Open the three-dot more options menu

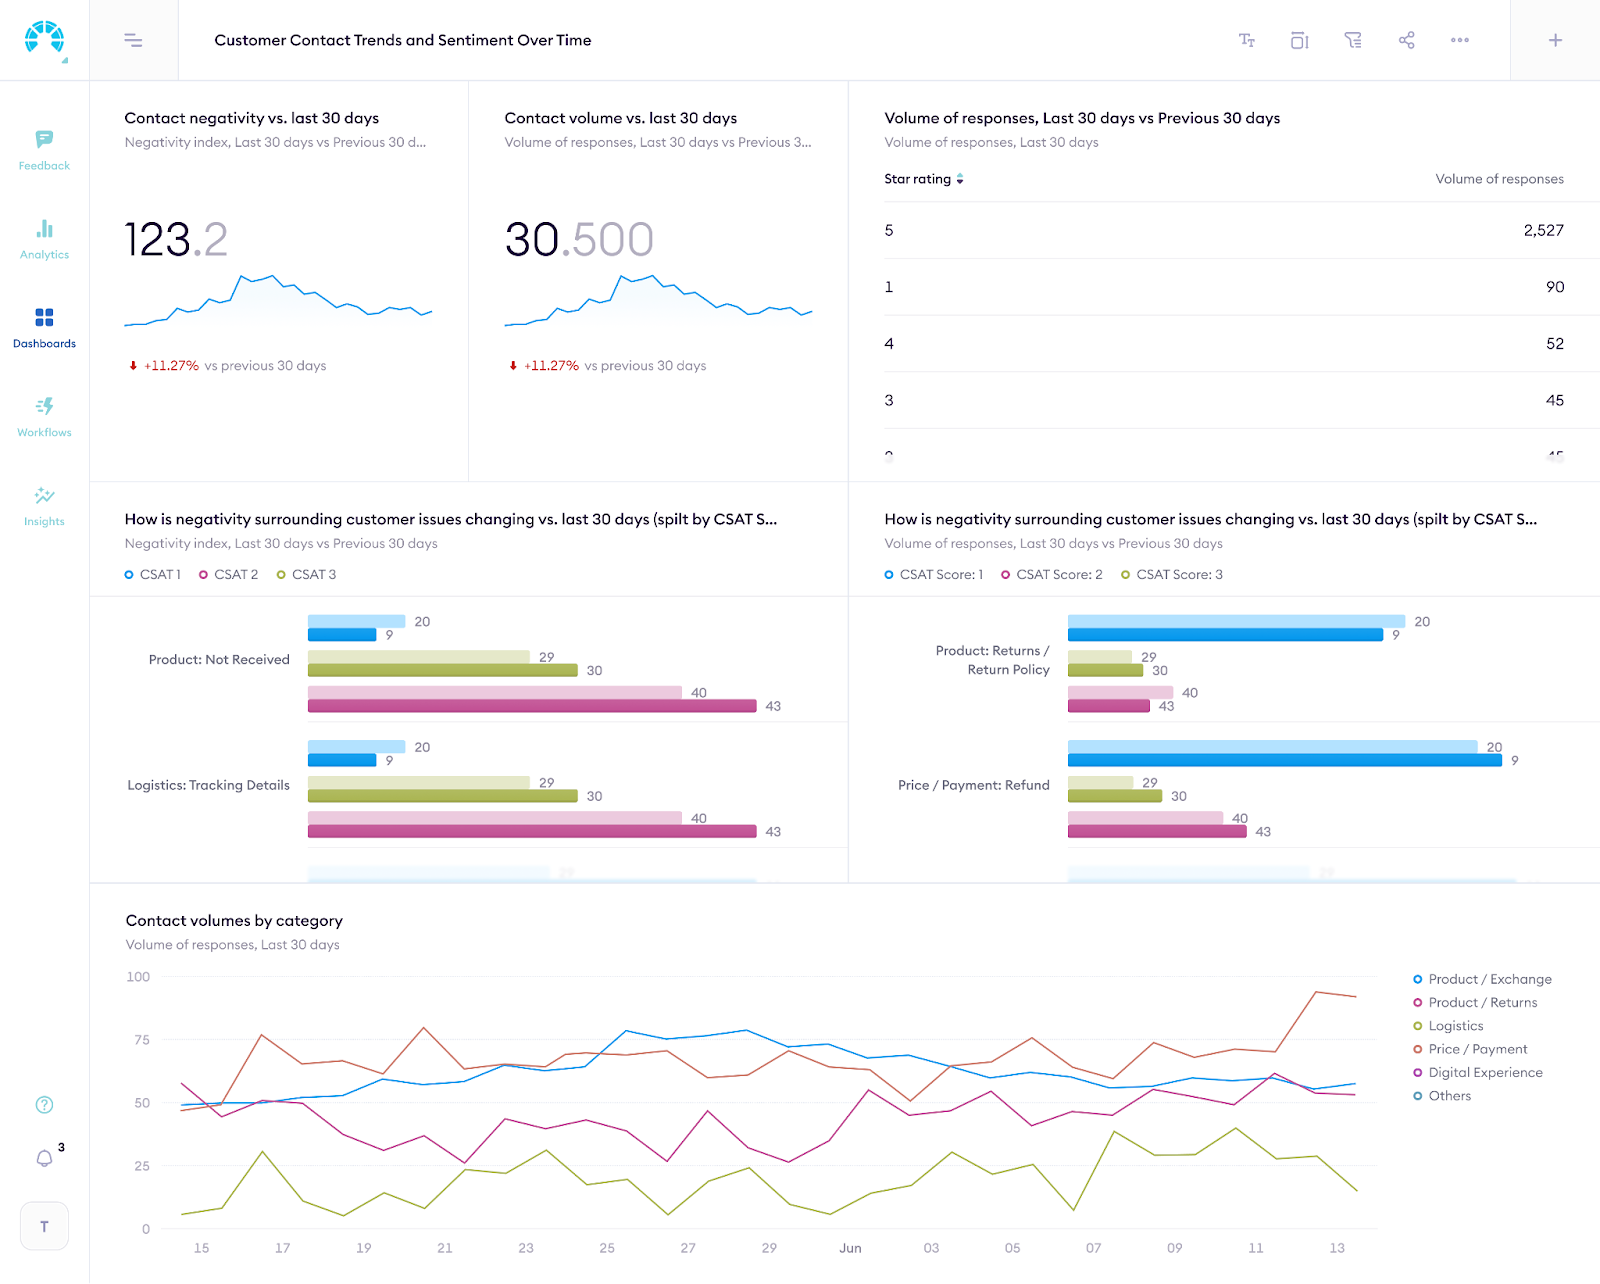point(1460,40)
